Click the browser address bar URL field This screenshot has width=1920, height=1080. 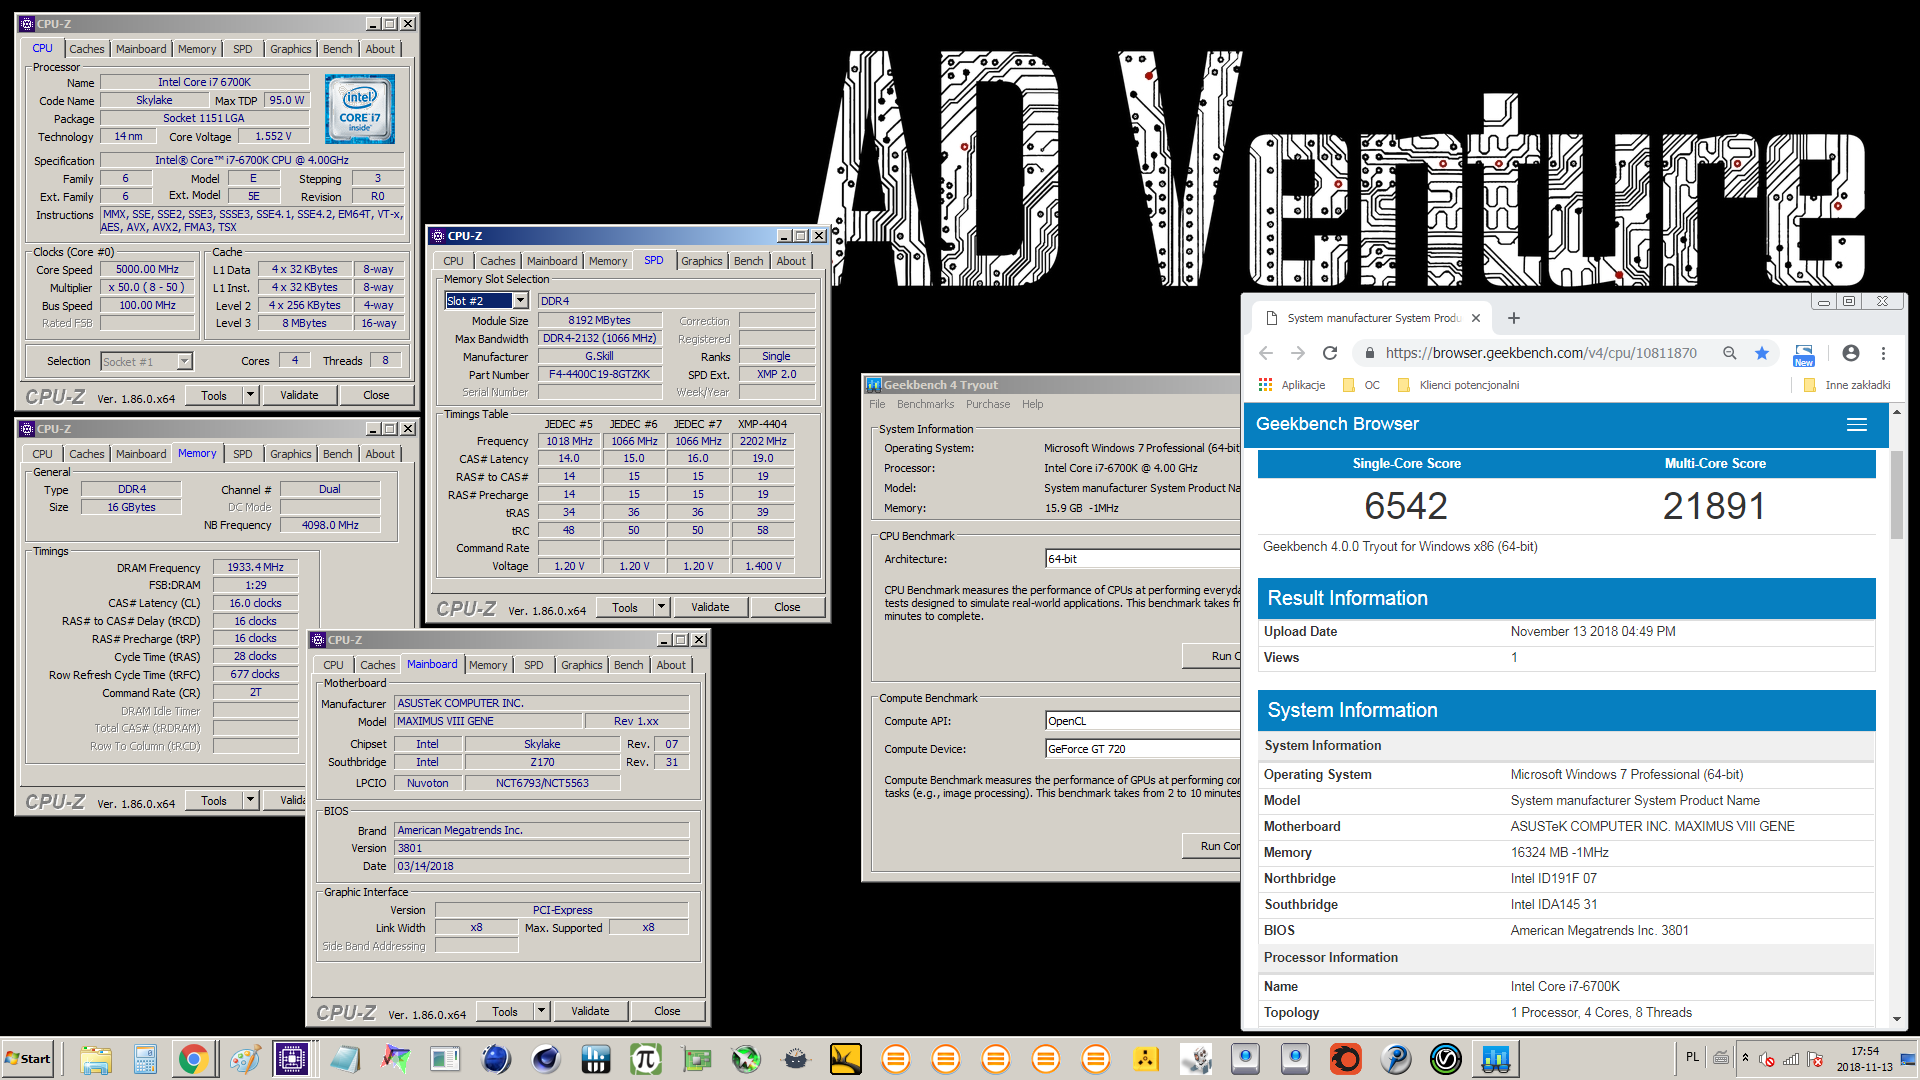tap(1541, 353)
